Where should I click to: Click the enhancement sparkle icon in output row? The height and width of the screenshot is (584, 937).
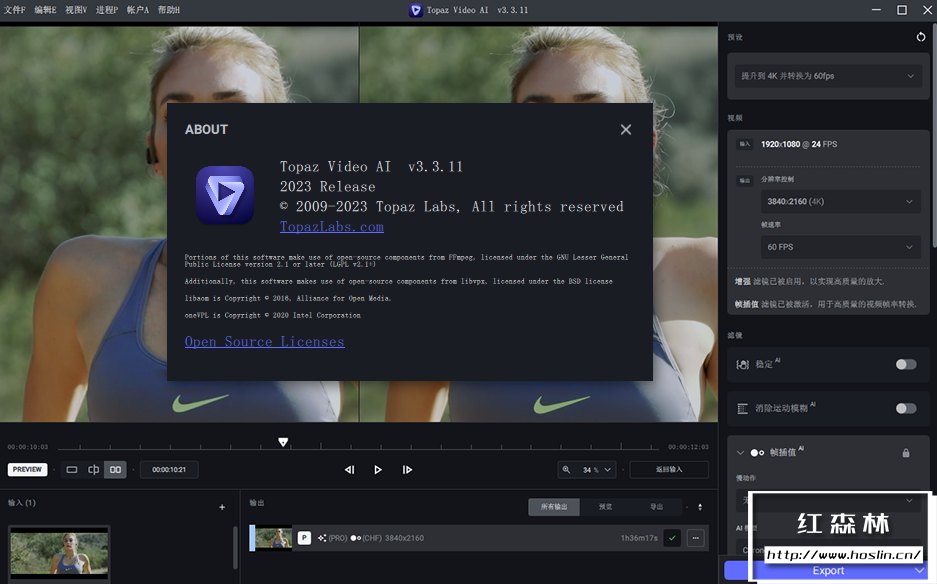click(322, 538)
